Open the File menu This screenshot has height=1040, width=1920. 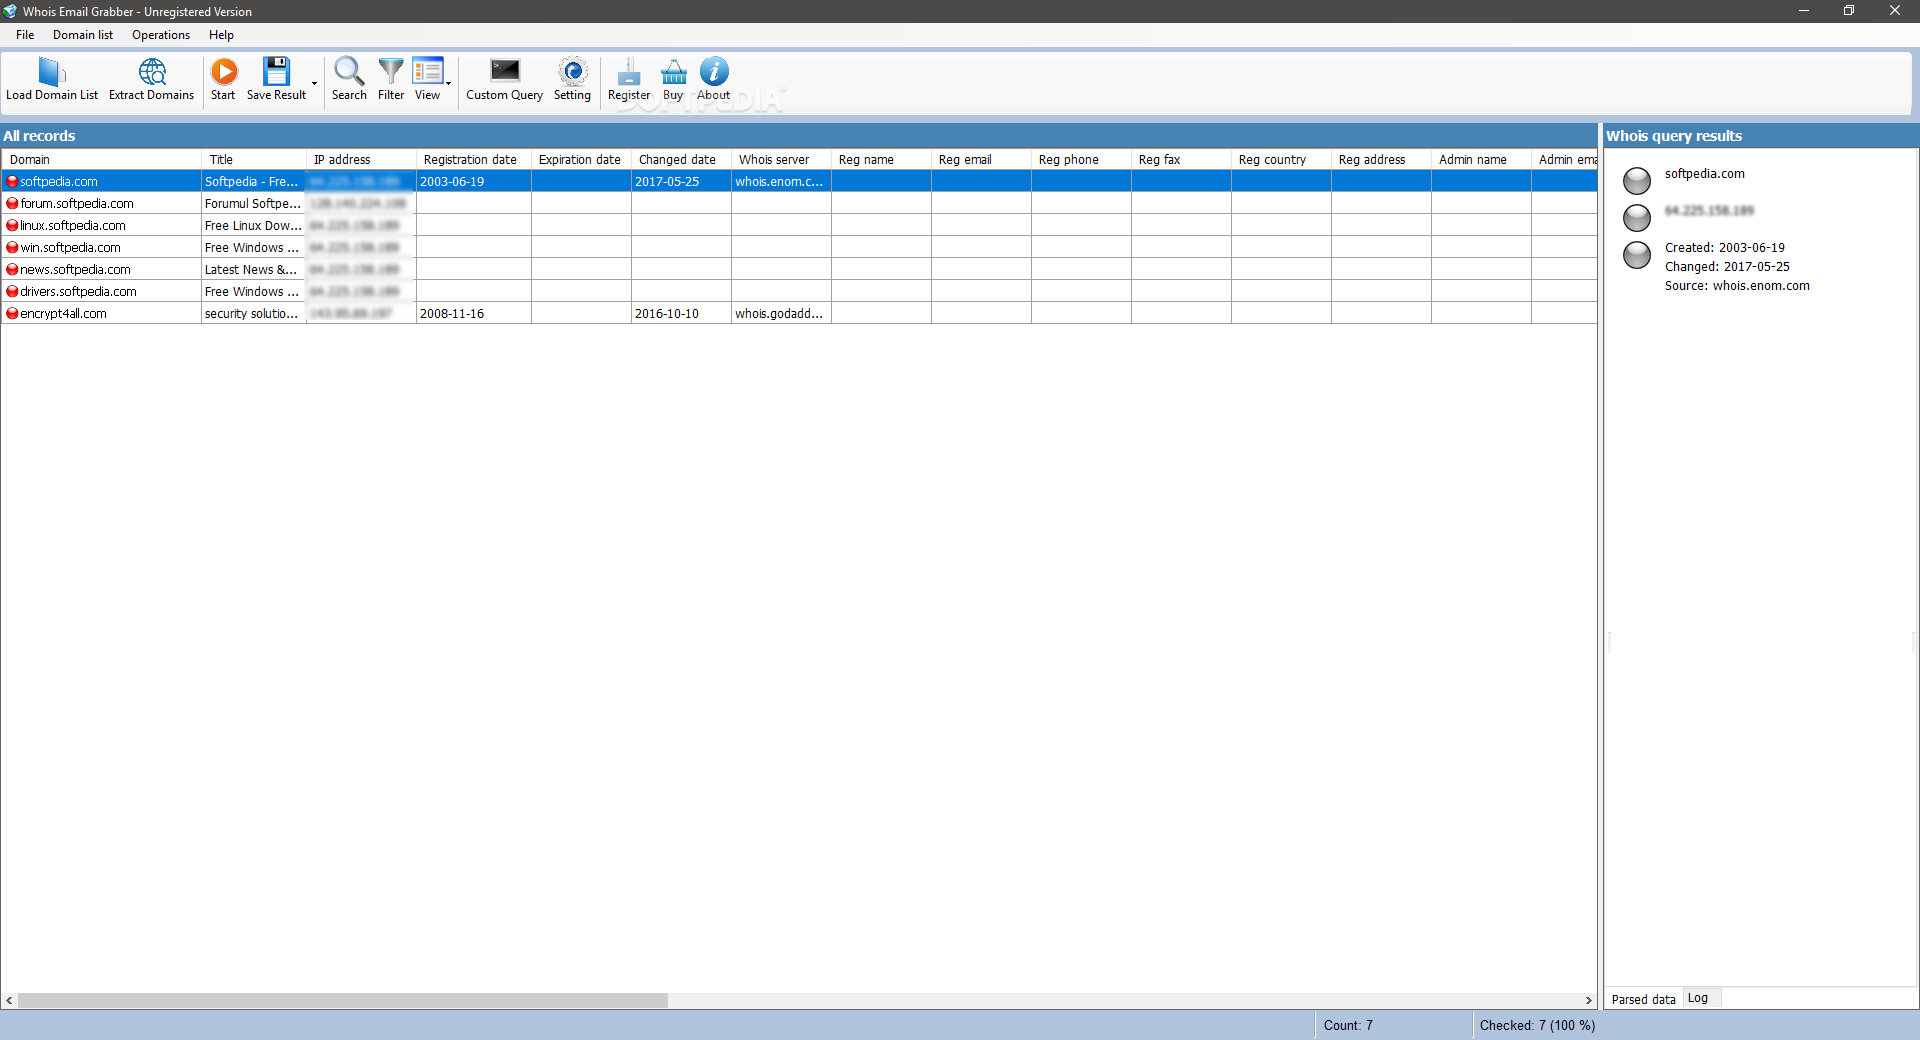25,35
